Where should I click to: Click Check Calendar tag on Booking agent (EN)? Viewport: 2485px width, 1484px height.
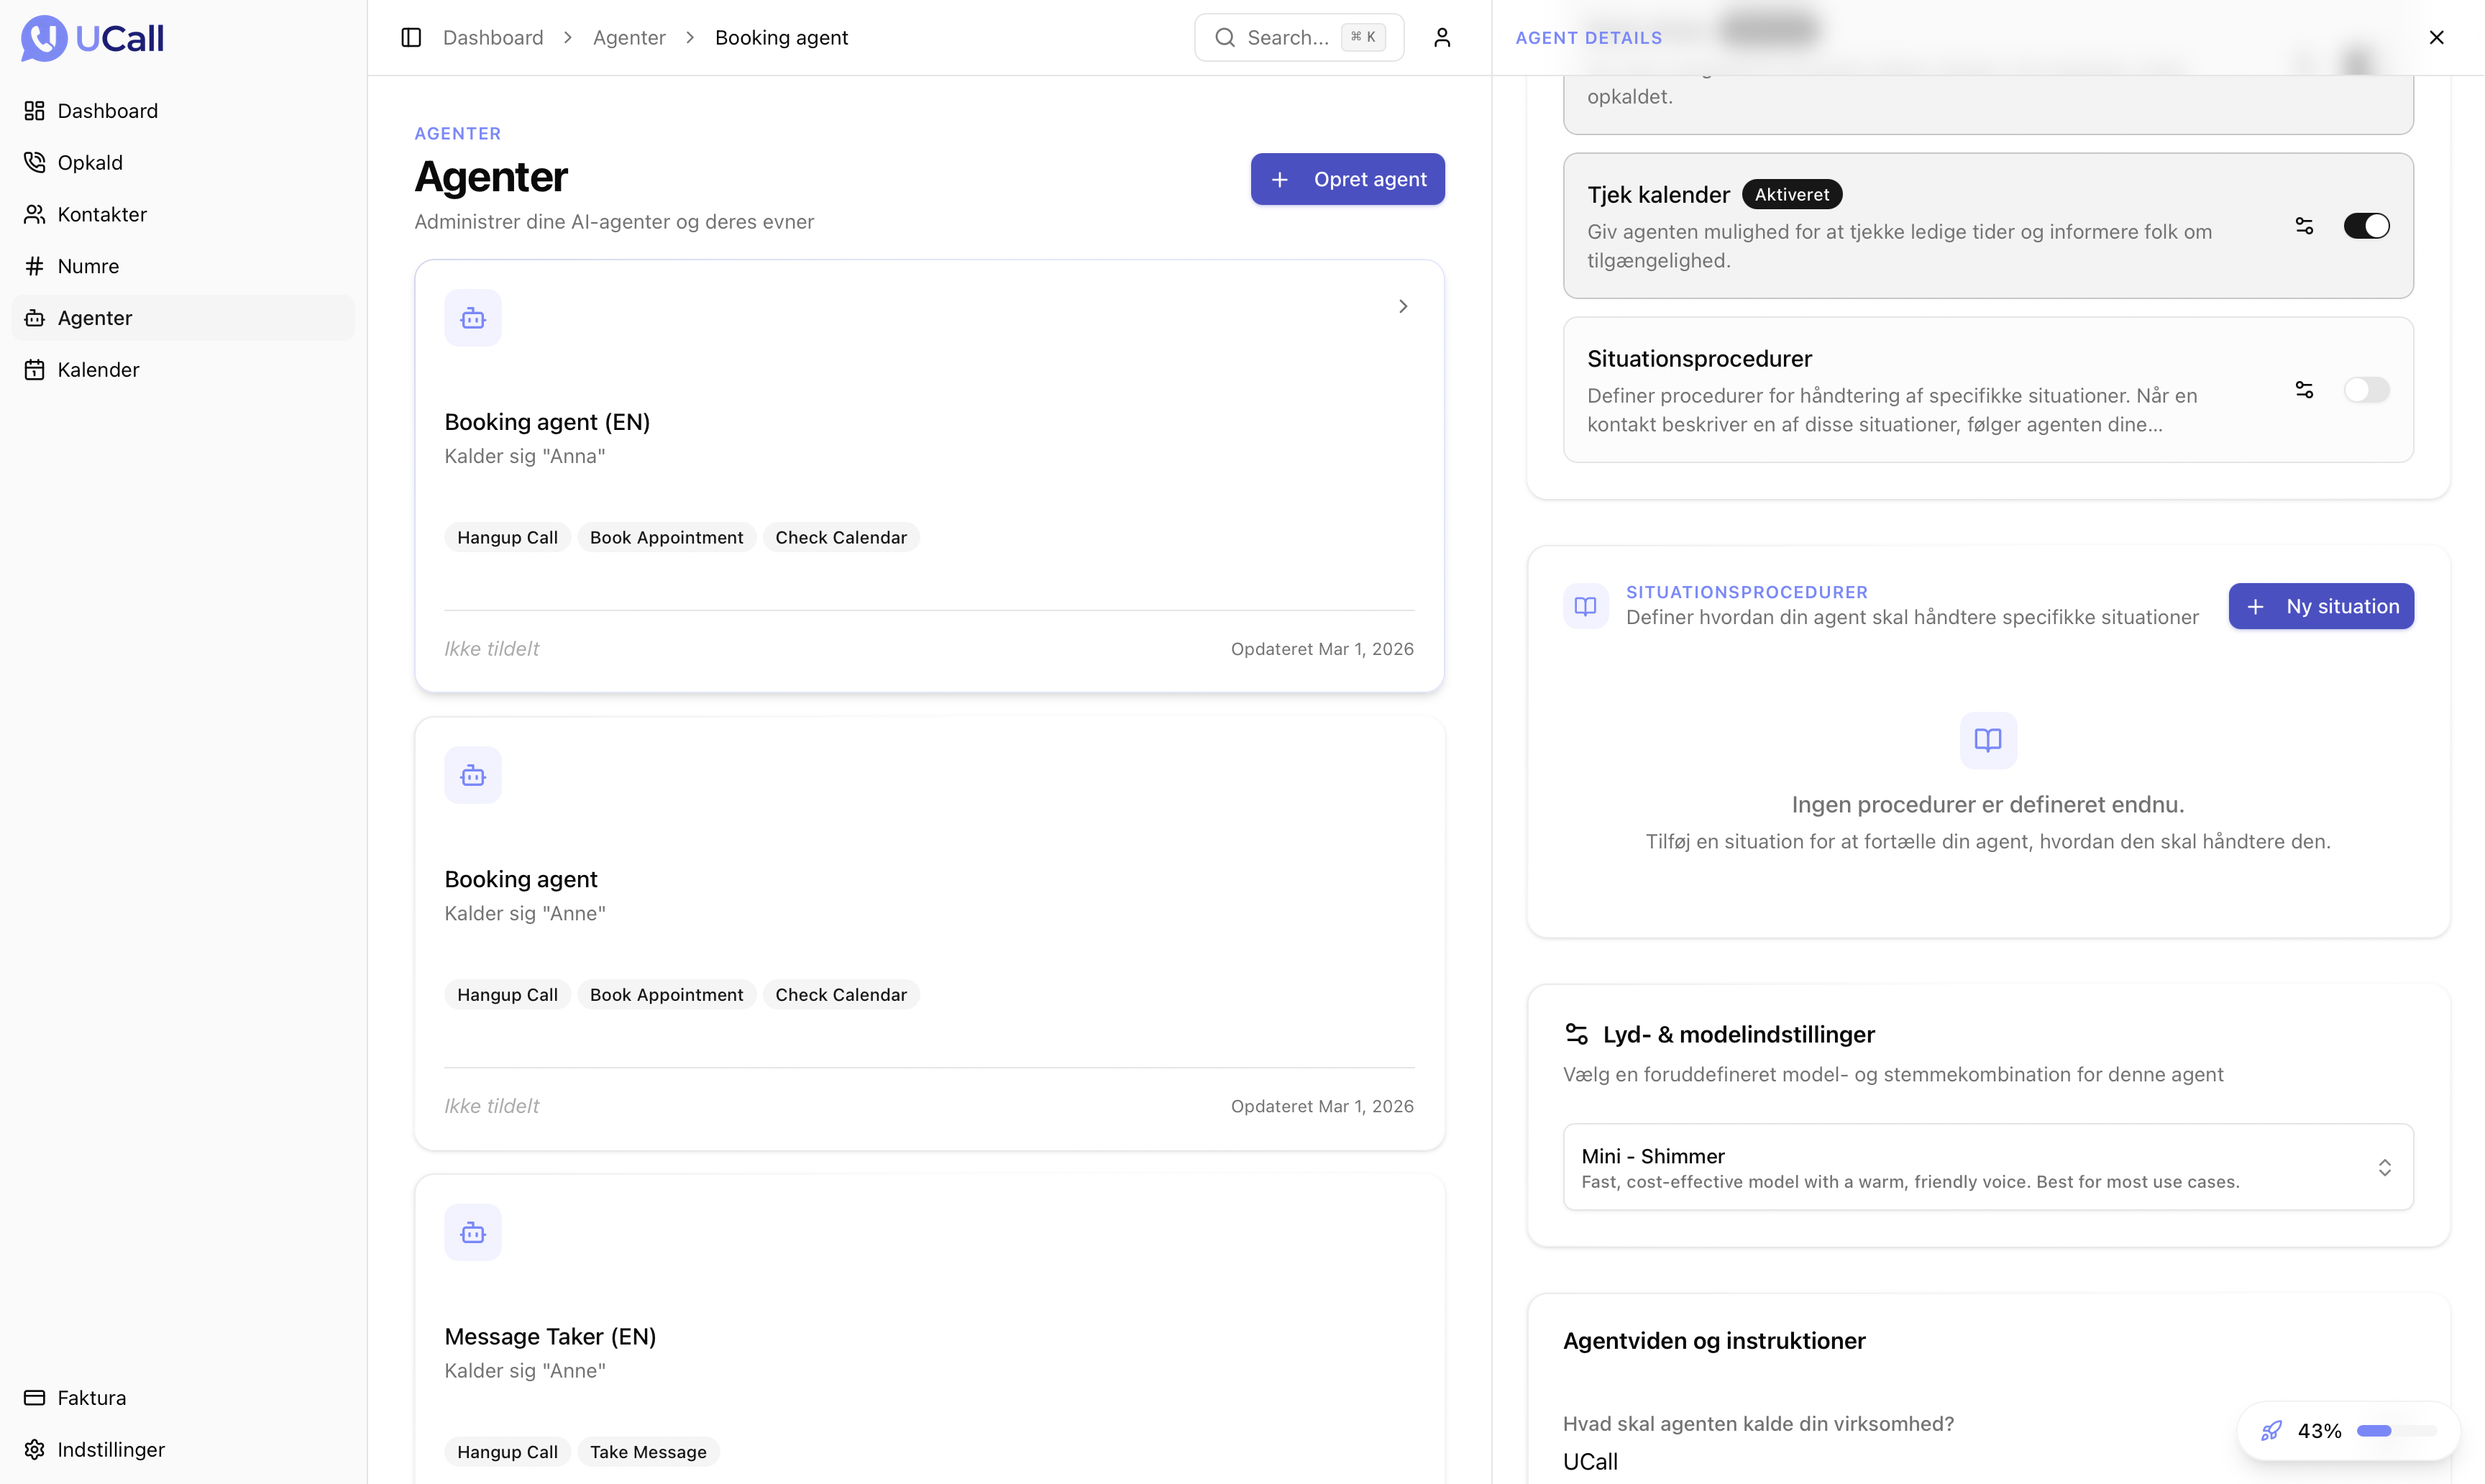(841, 538)
